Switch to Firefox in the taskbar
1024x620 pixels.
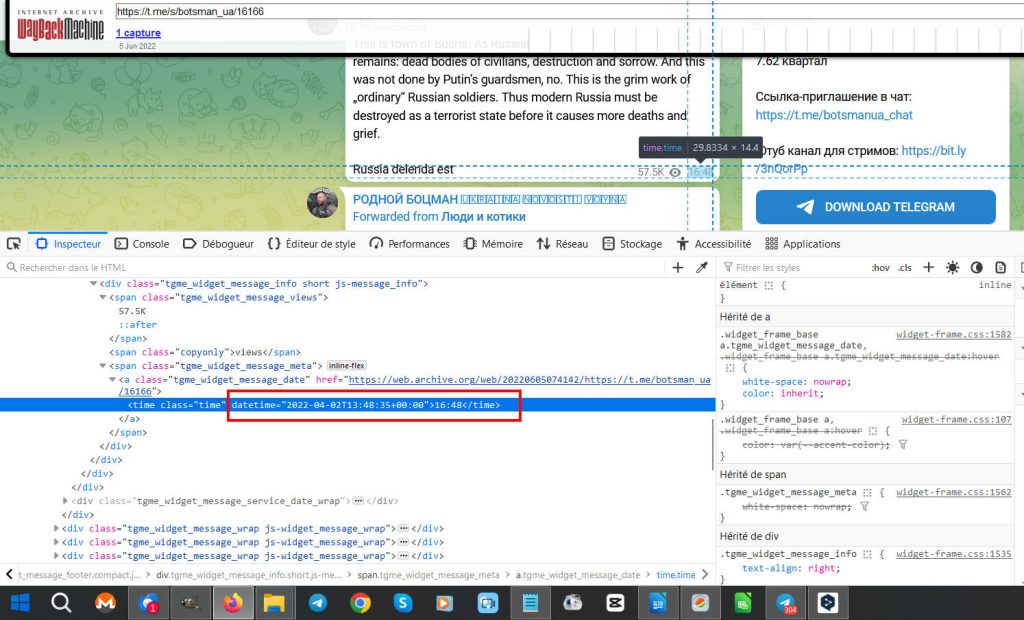tap(232, 602)
